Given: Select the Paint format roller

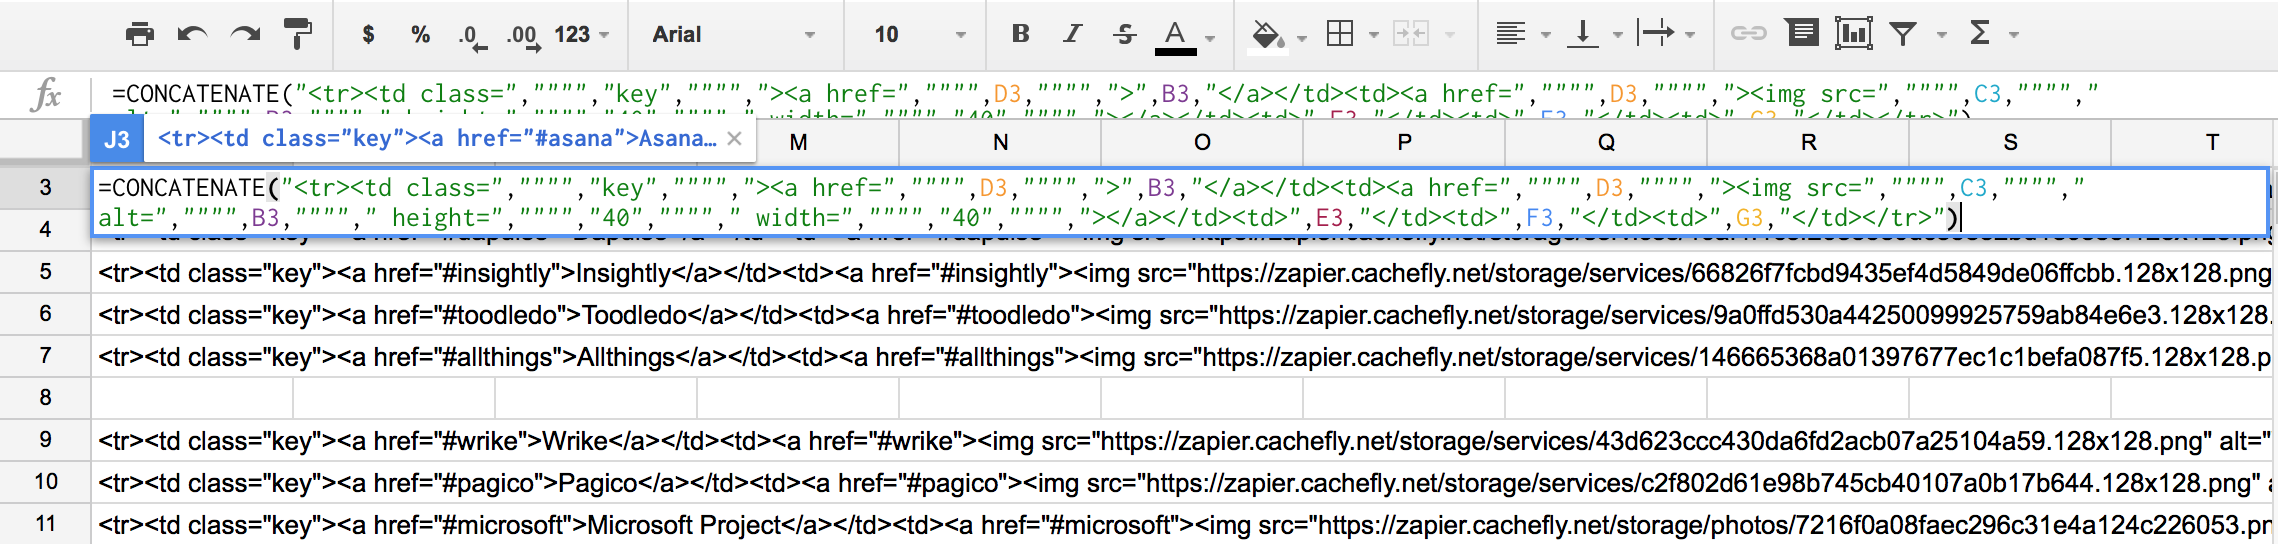Looking at the screenshot, I should pos(298,35).
